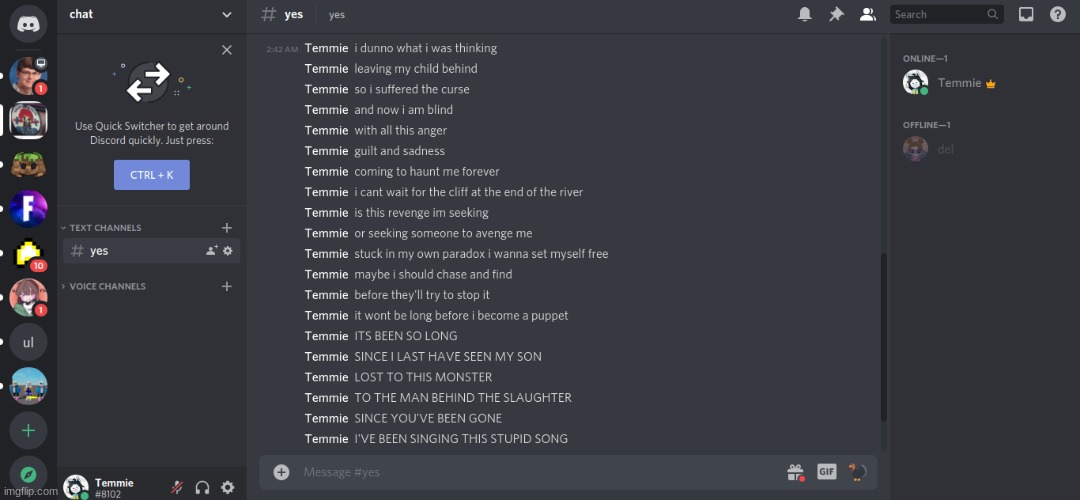
Task: Toggle microphone mute
Action: (x=177, y=488)
